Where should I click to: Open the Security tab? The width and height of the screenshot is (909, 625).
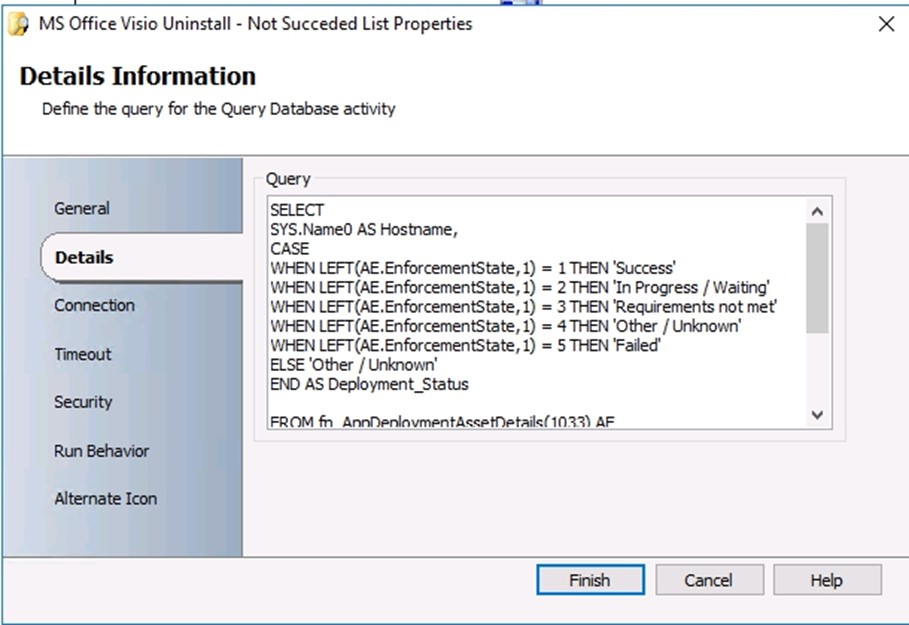[83, 402]
